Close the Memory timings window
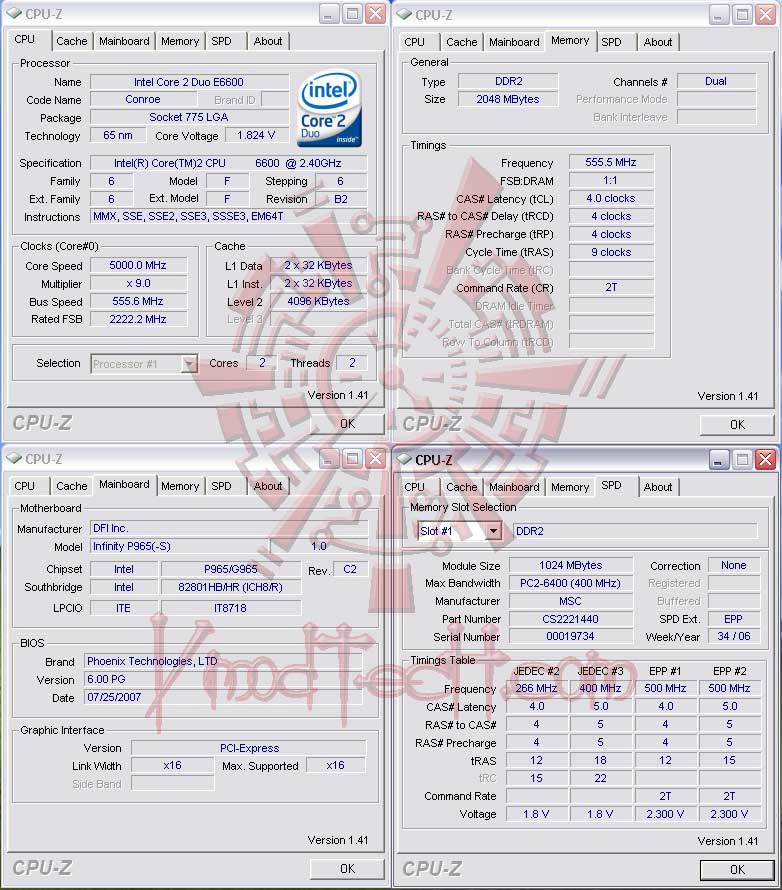Screen dimensions: 782x890 point(766,14)
